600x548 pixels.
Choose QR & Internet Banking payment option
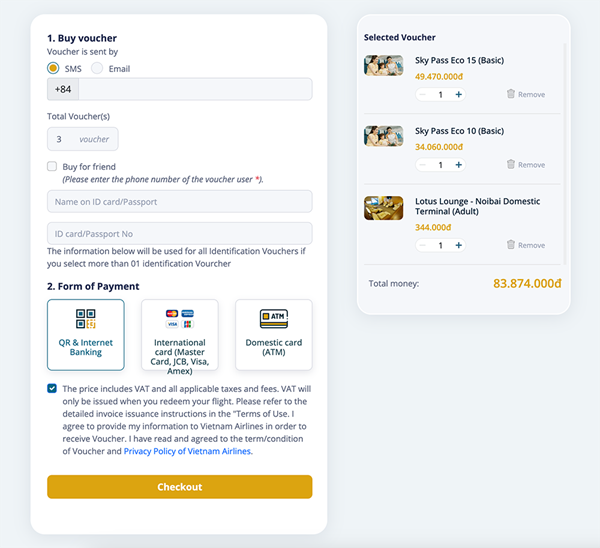(86, 335)
